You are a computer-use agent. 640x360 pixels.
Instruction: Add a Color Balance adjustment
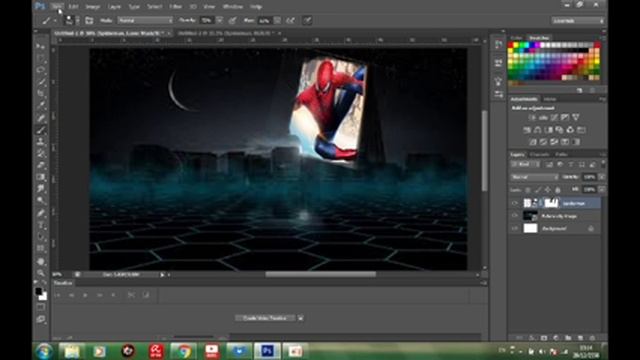[x=538, y=130]
